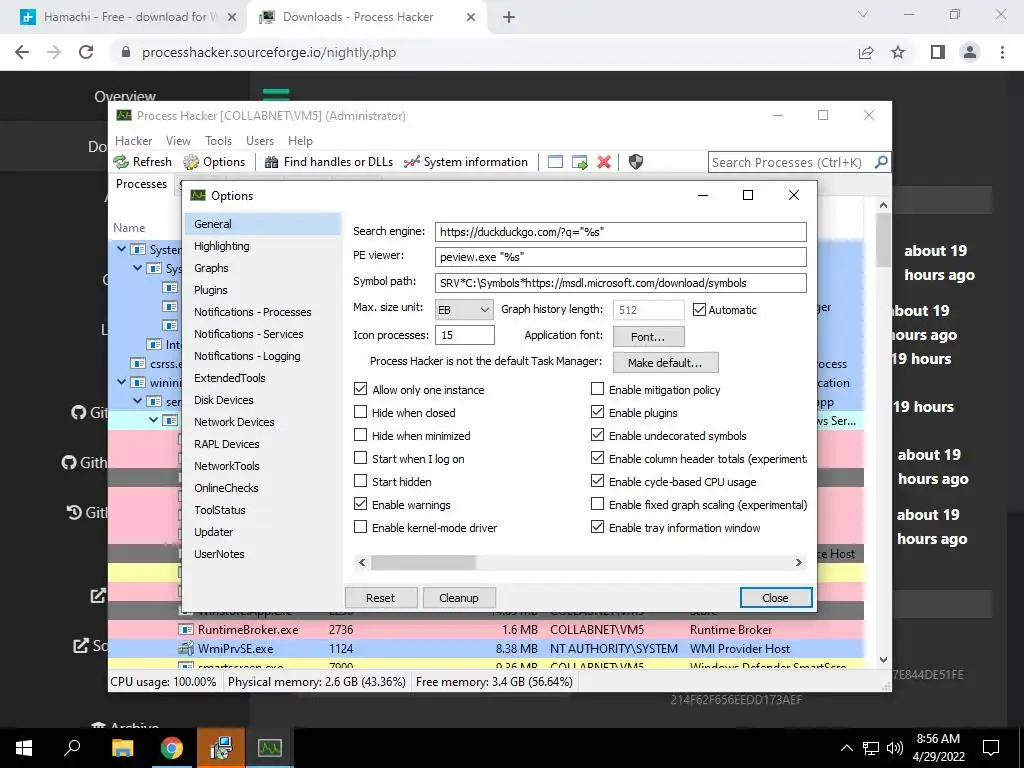Check Enable fixed graph scaling
Image resolution: width=1024 pixels, height=768 pixels.
(x=598, y=504)
